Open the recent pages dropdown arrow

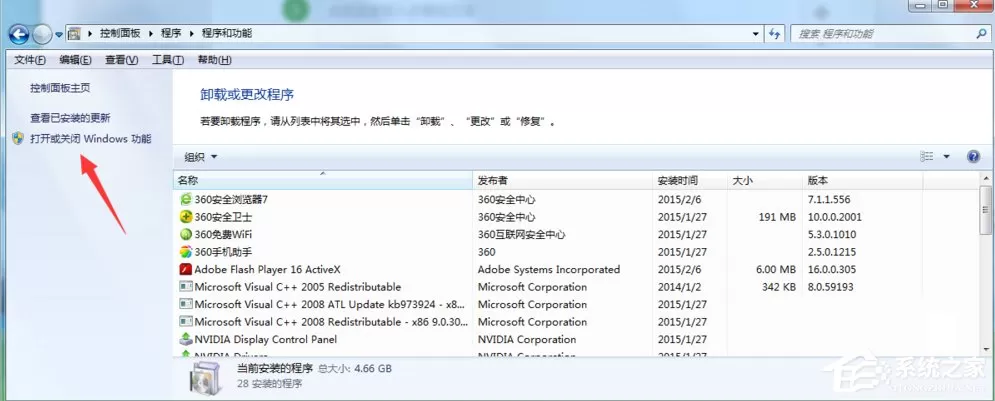[59, 34]
